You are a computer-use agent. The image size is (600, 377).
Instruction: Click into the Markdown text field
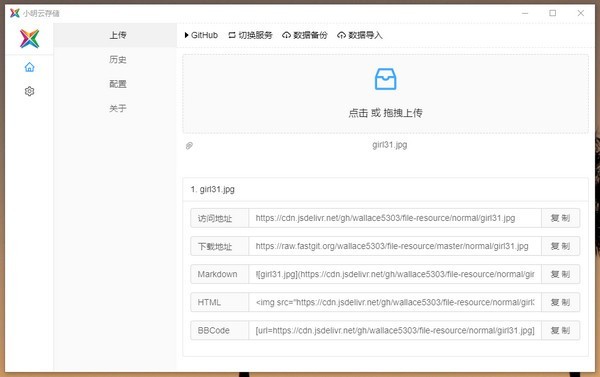[395, 274]
